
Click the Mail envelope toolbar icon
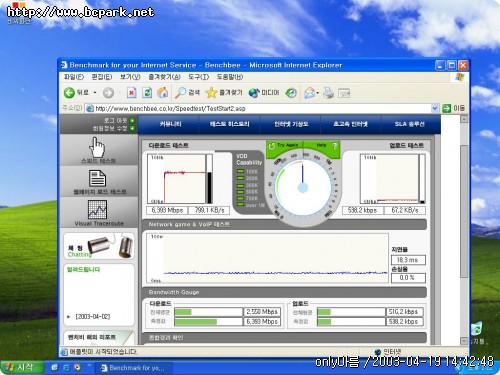tap(309, 93)
